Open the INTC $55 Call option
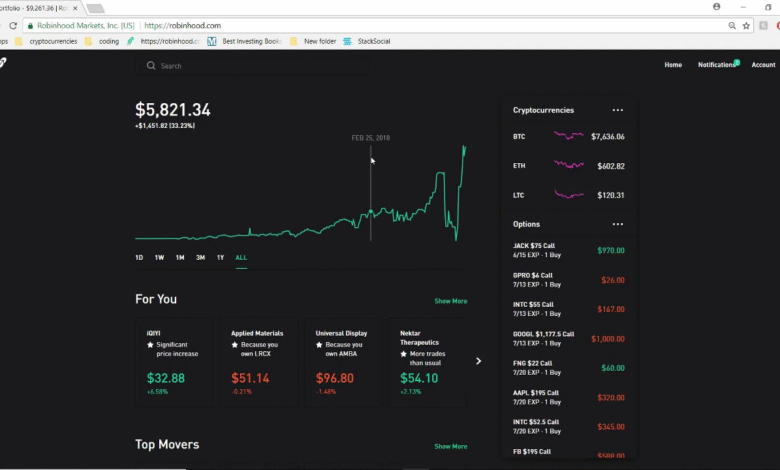 point(569,309)
